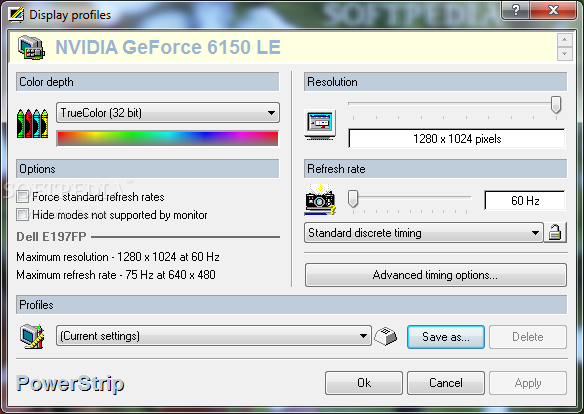Click the 60 Hz refresh rate field
The height and width of the screenshot is (414, 584).
point(525,201)
